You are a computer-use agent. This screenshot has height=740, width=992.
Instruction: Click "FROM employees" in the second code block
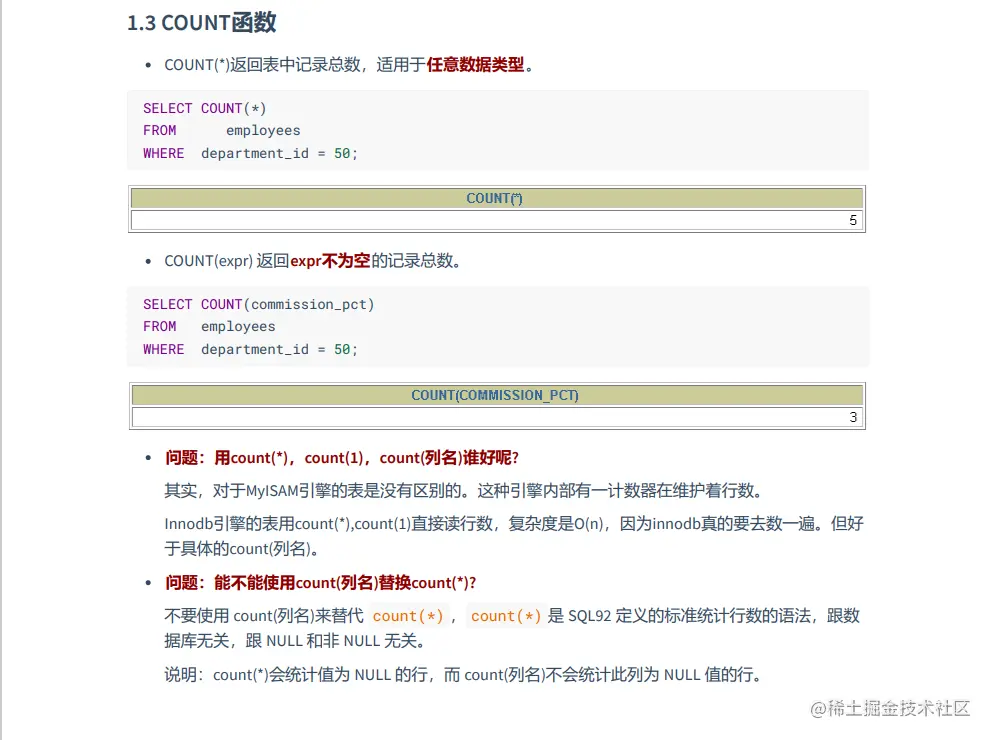pyautogui.click(x=209, y=326)
